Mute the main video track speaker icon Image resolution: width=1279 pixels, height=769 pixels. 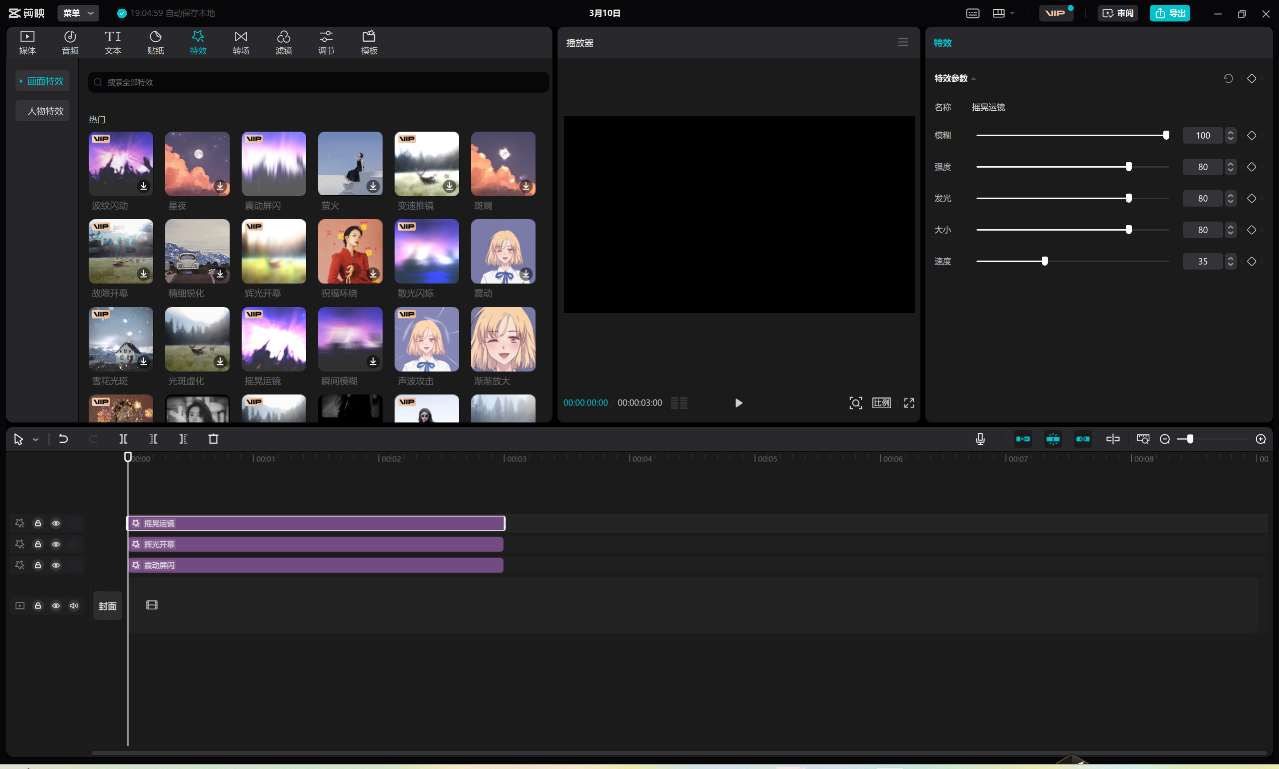[x=73, y=605]
